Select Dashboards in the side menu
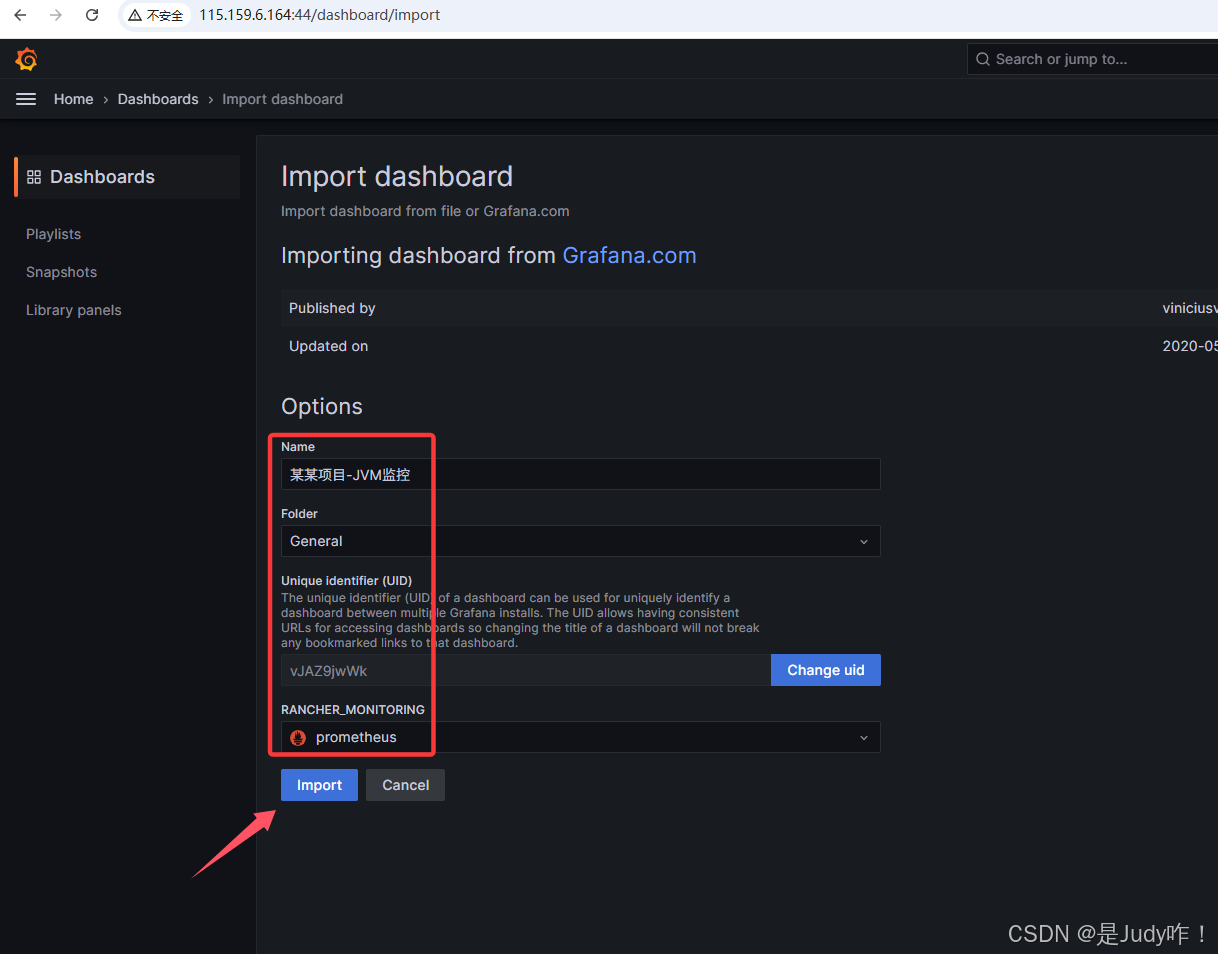The image size is (1218, 954). tap(127, 177)
